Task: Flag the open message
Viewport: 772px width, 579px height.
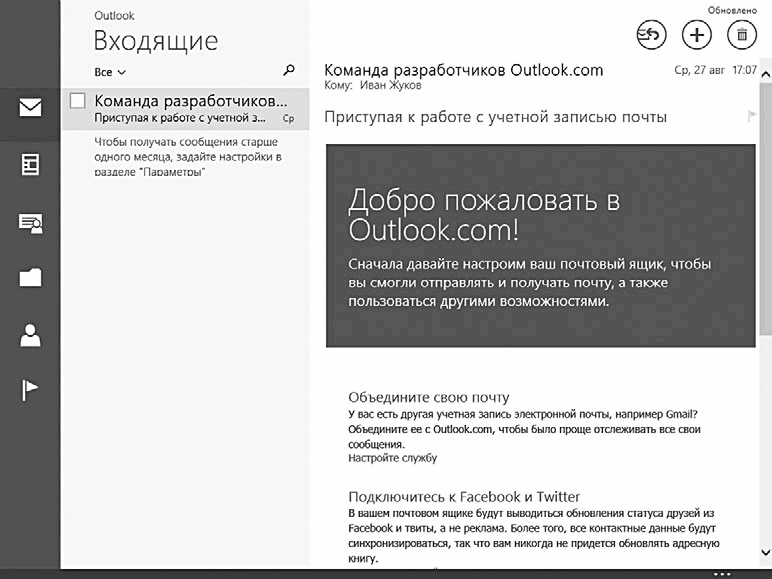Action: tap(752, 116)
